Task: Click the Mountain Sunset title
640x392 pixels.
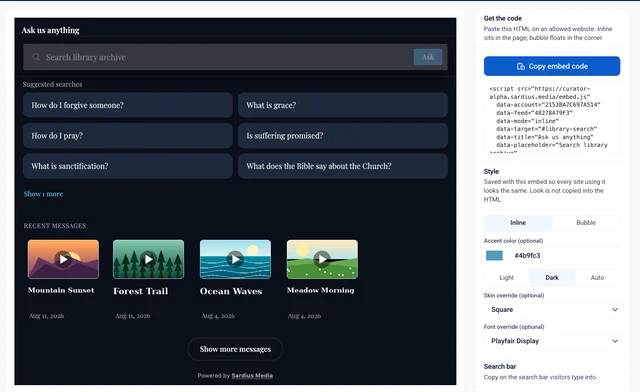Action: (61, 290)
